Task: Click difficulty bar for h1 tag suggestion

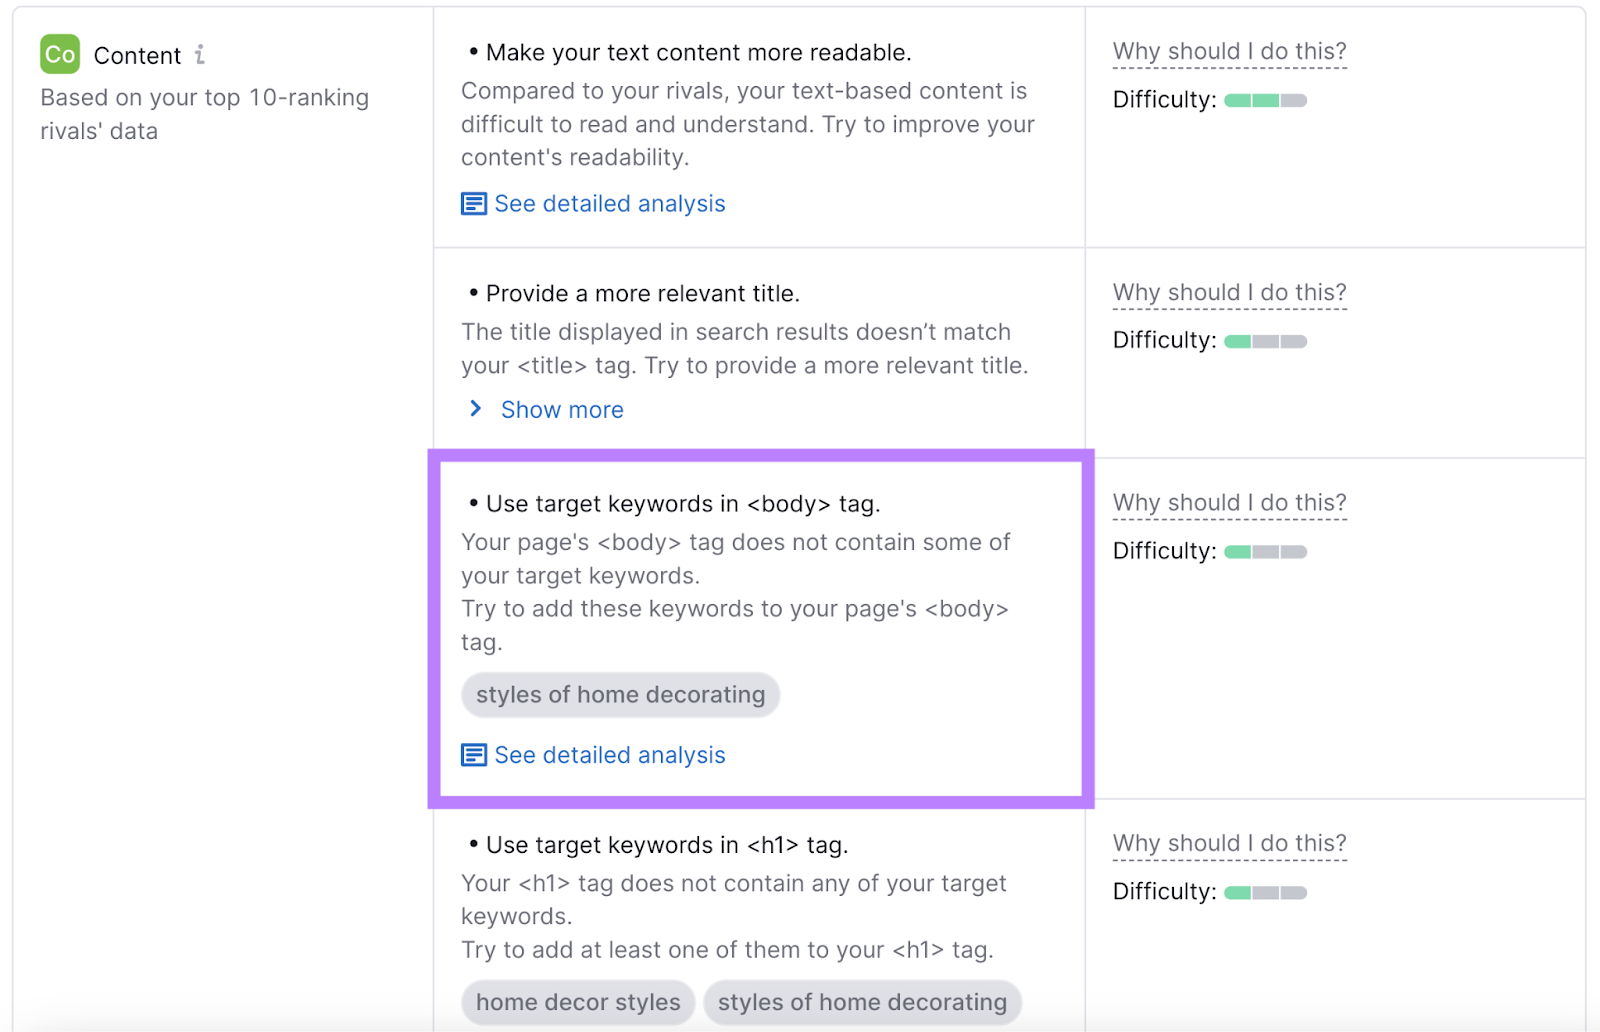Action: [1265, 893]
